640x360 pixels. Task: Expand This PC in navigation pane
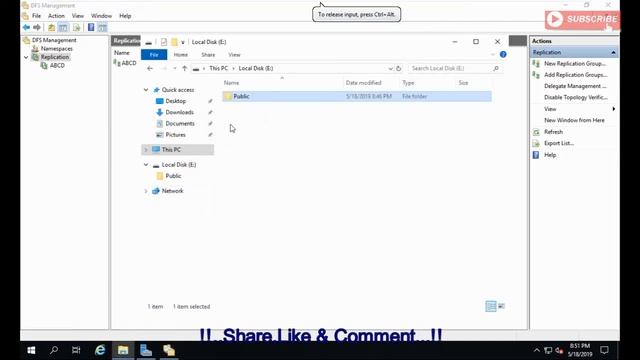(x=146, y=150)
